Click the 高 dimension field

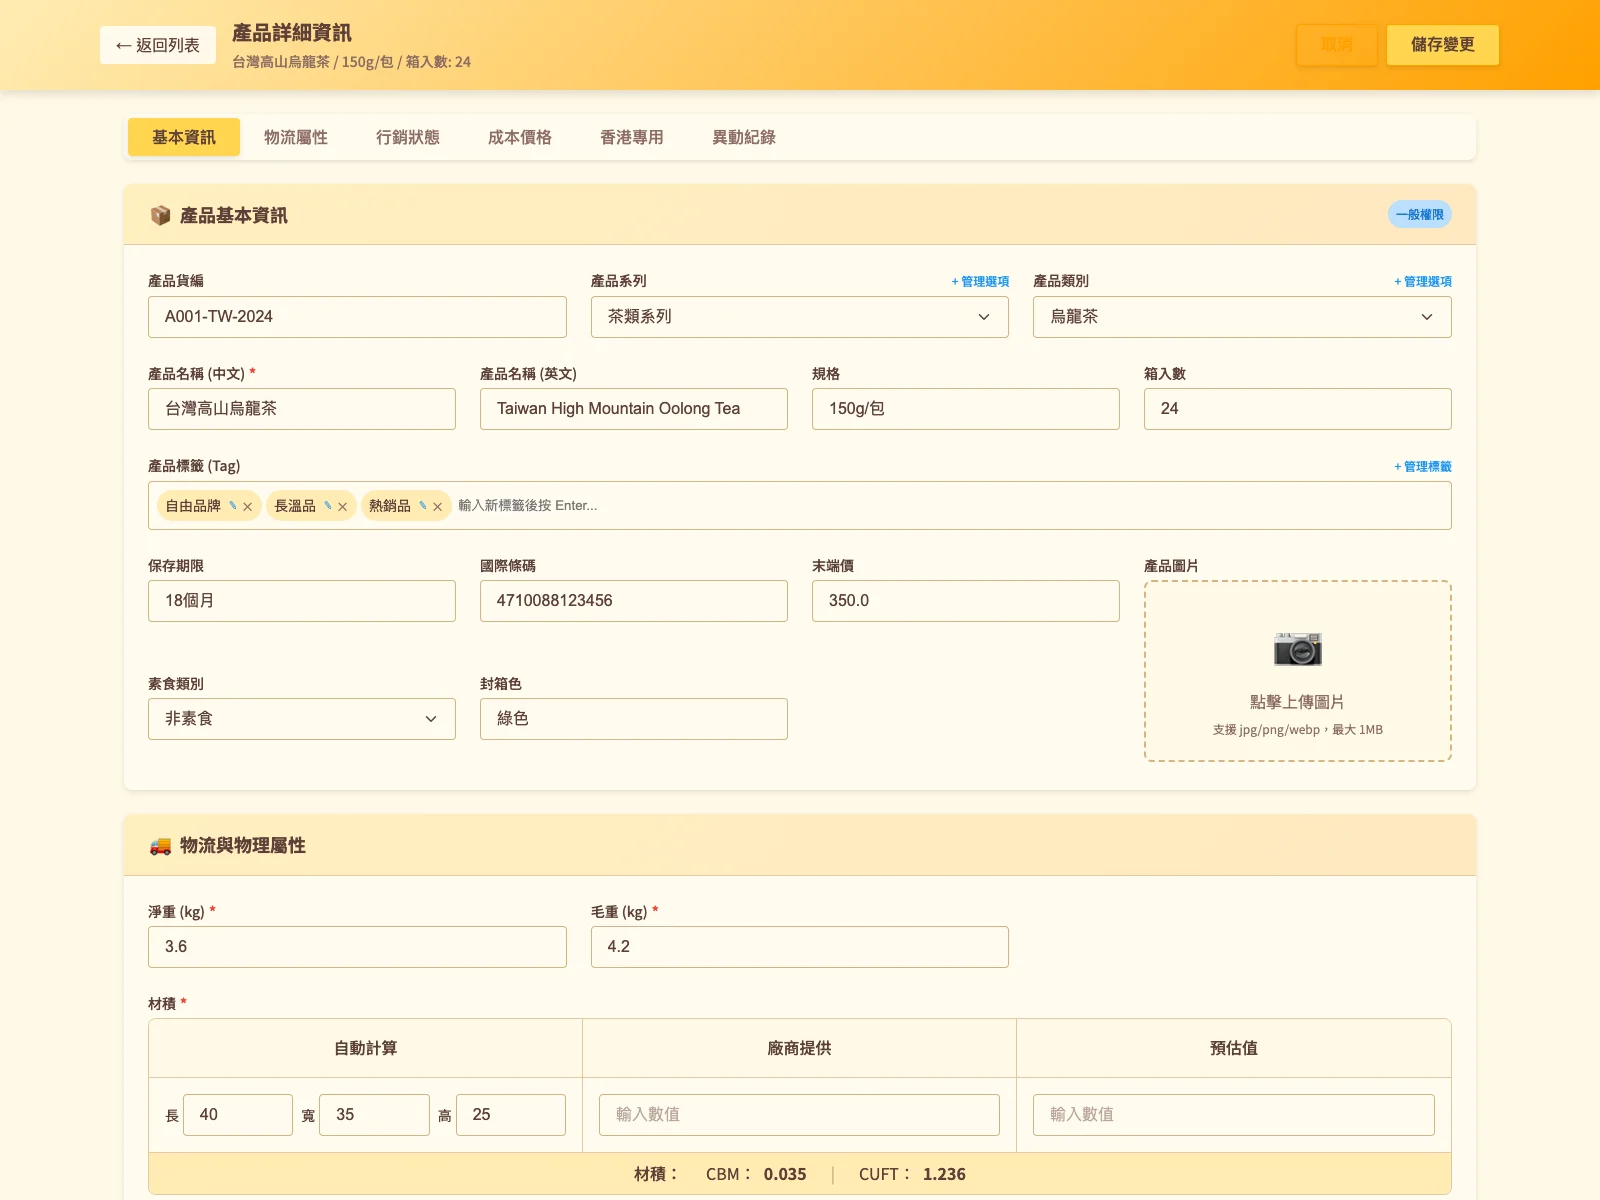click(x=511, y=1115)
